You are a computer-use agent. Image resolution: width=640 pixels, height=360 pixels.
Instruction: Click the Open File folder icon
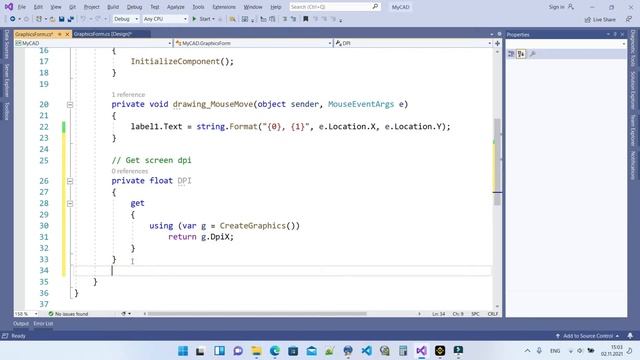click(x=52, y=19)
